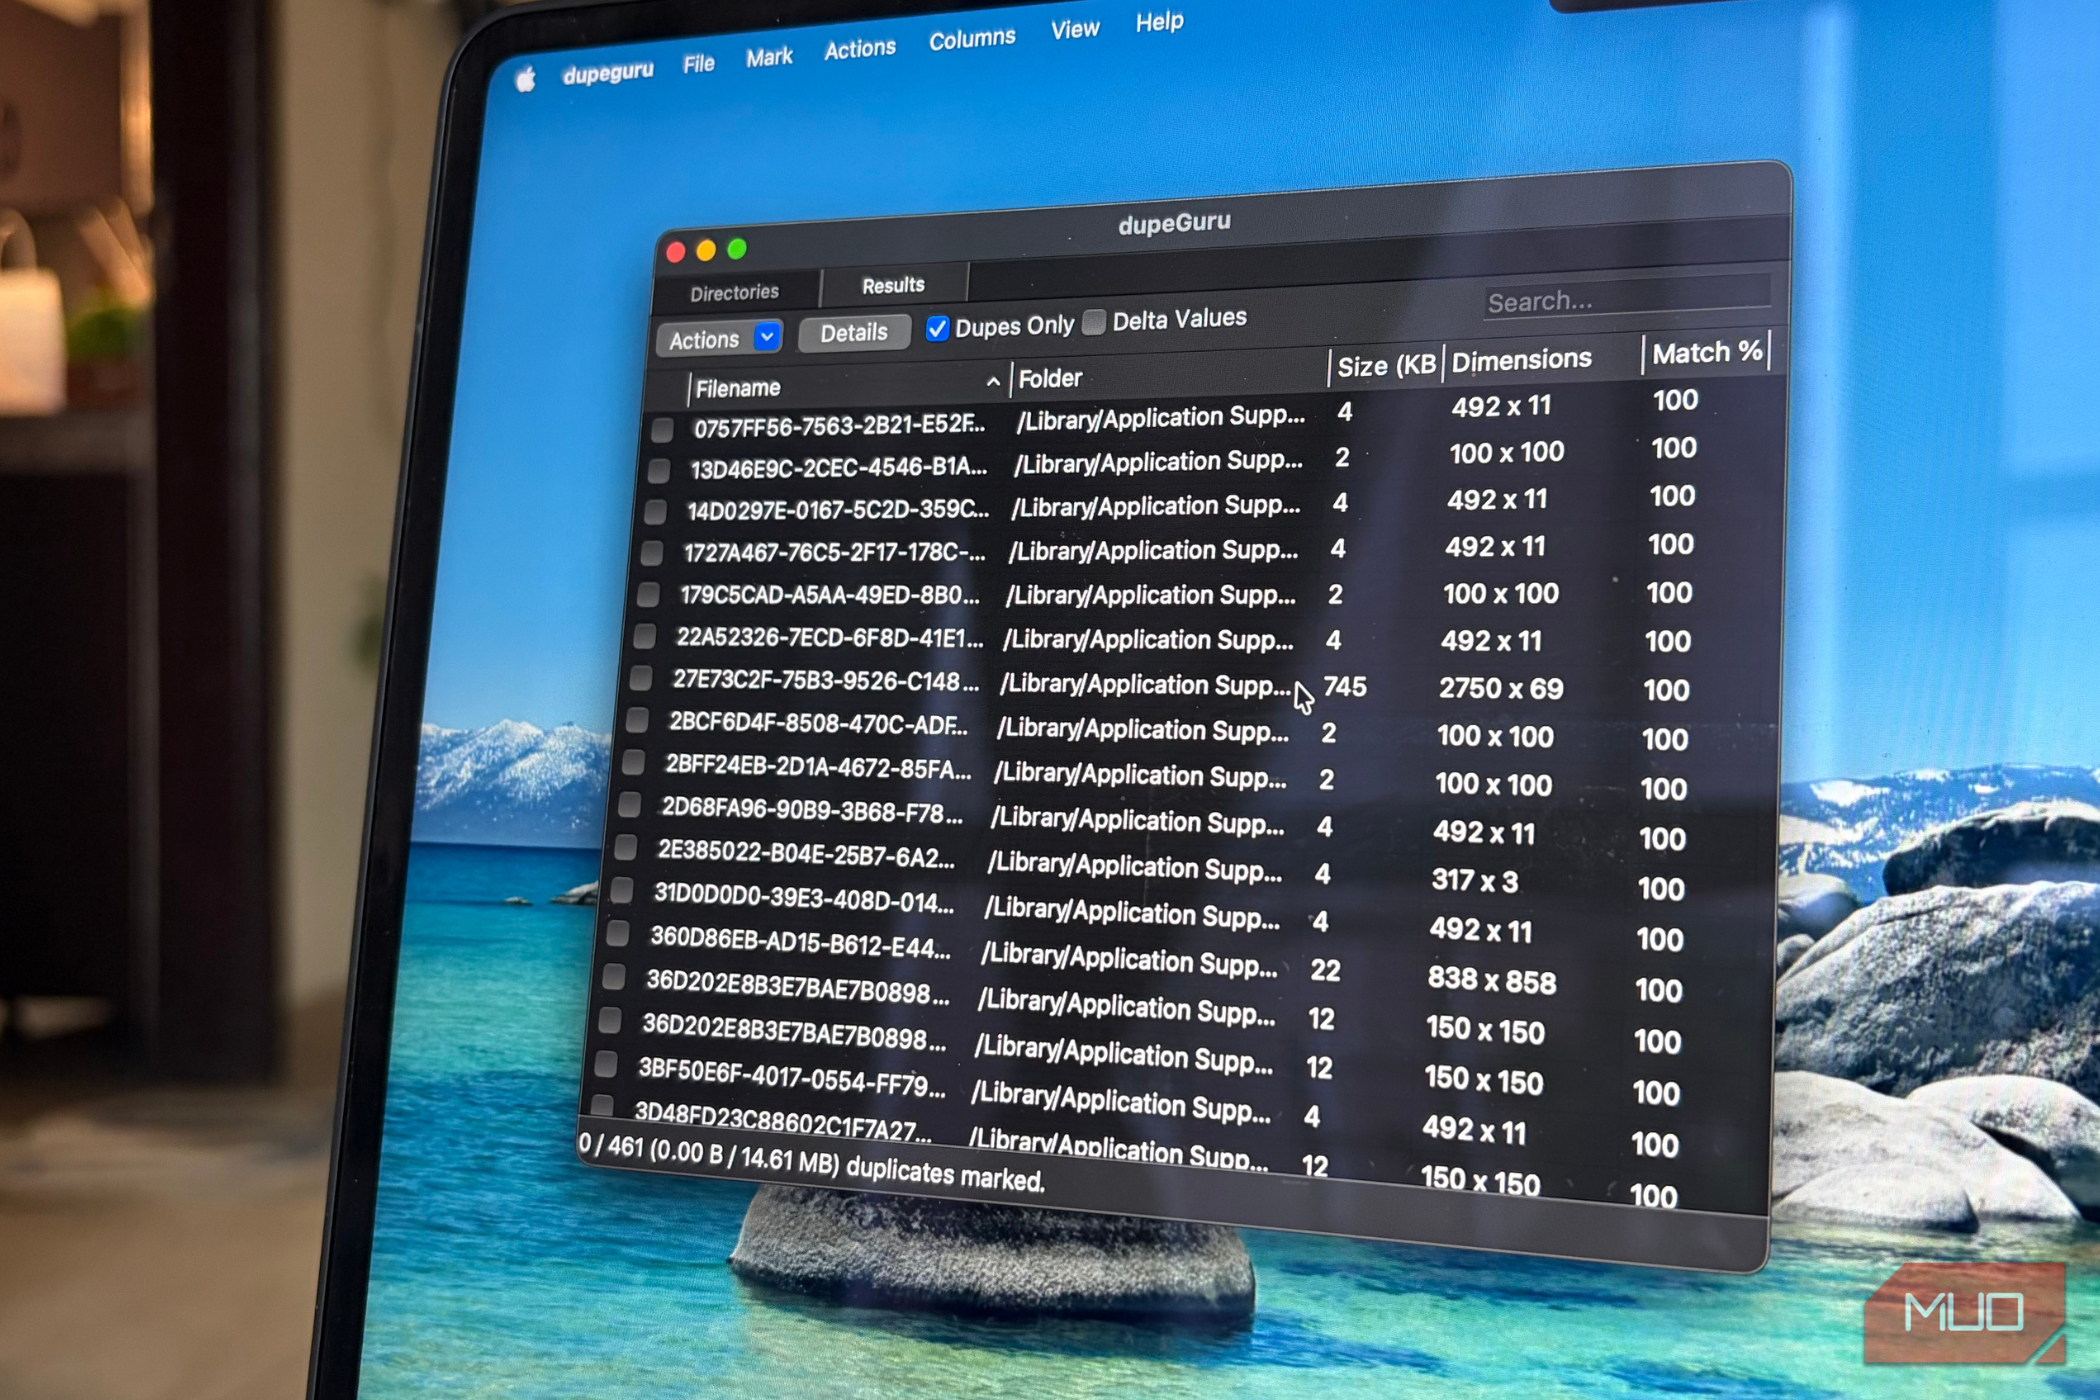Image resolution: width=2100 pixels, height=1400 pixels.
Task: Toggle the Filename column sort arrow
Action: [x=992, y=381]
